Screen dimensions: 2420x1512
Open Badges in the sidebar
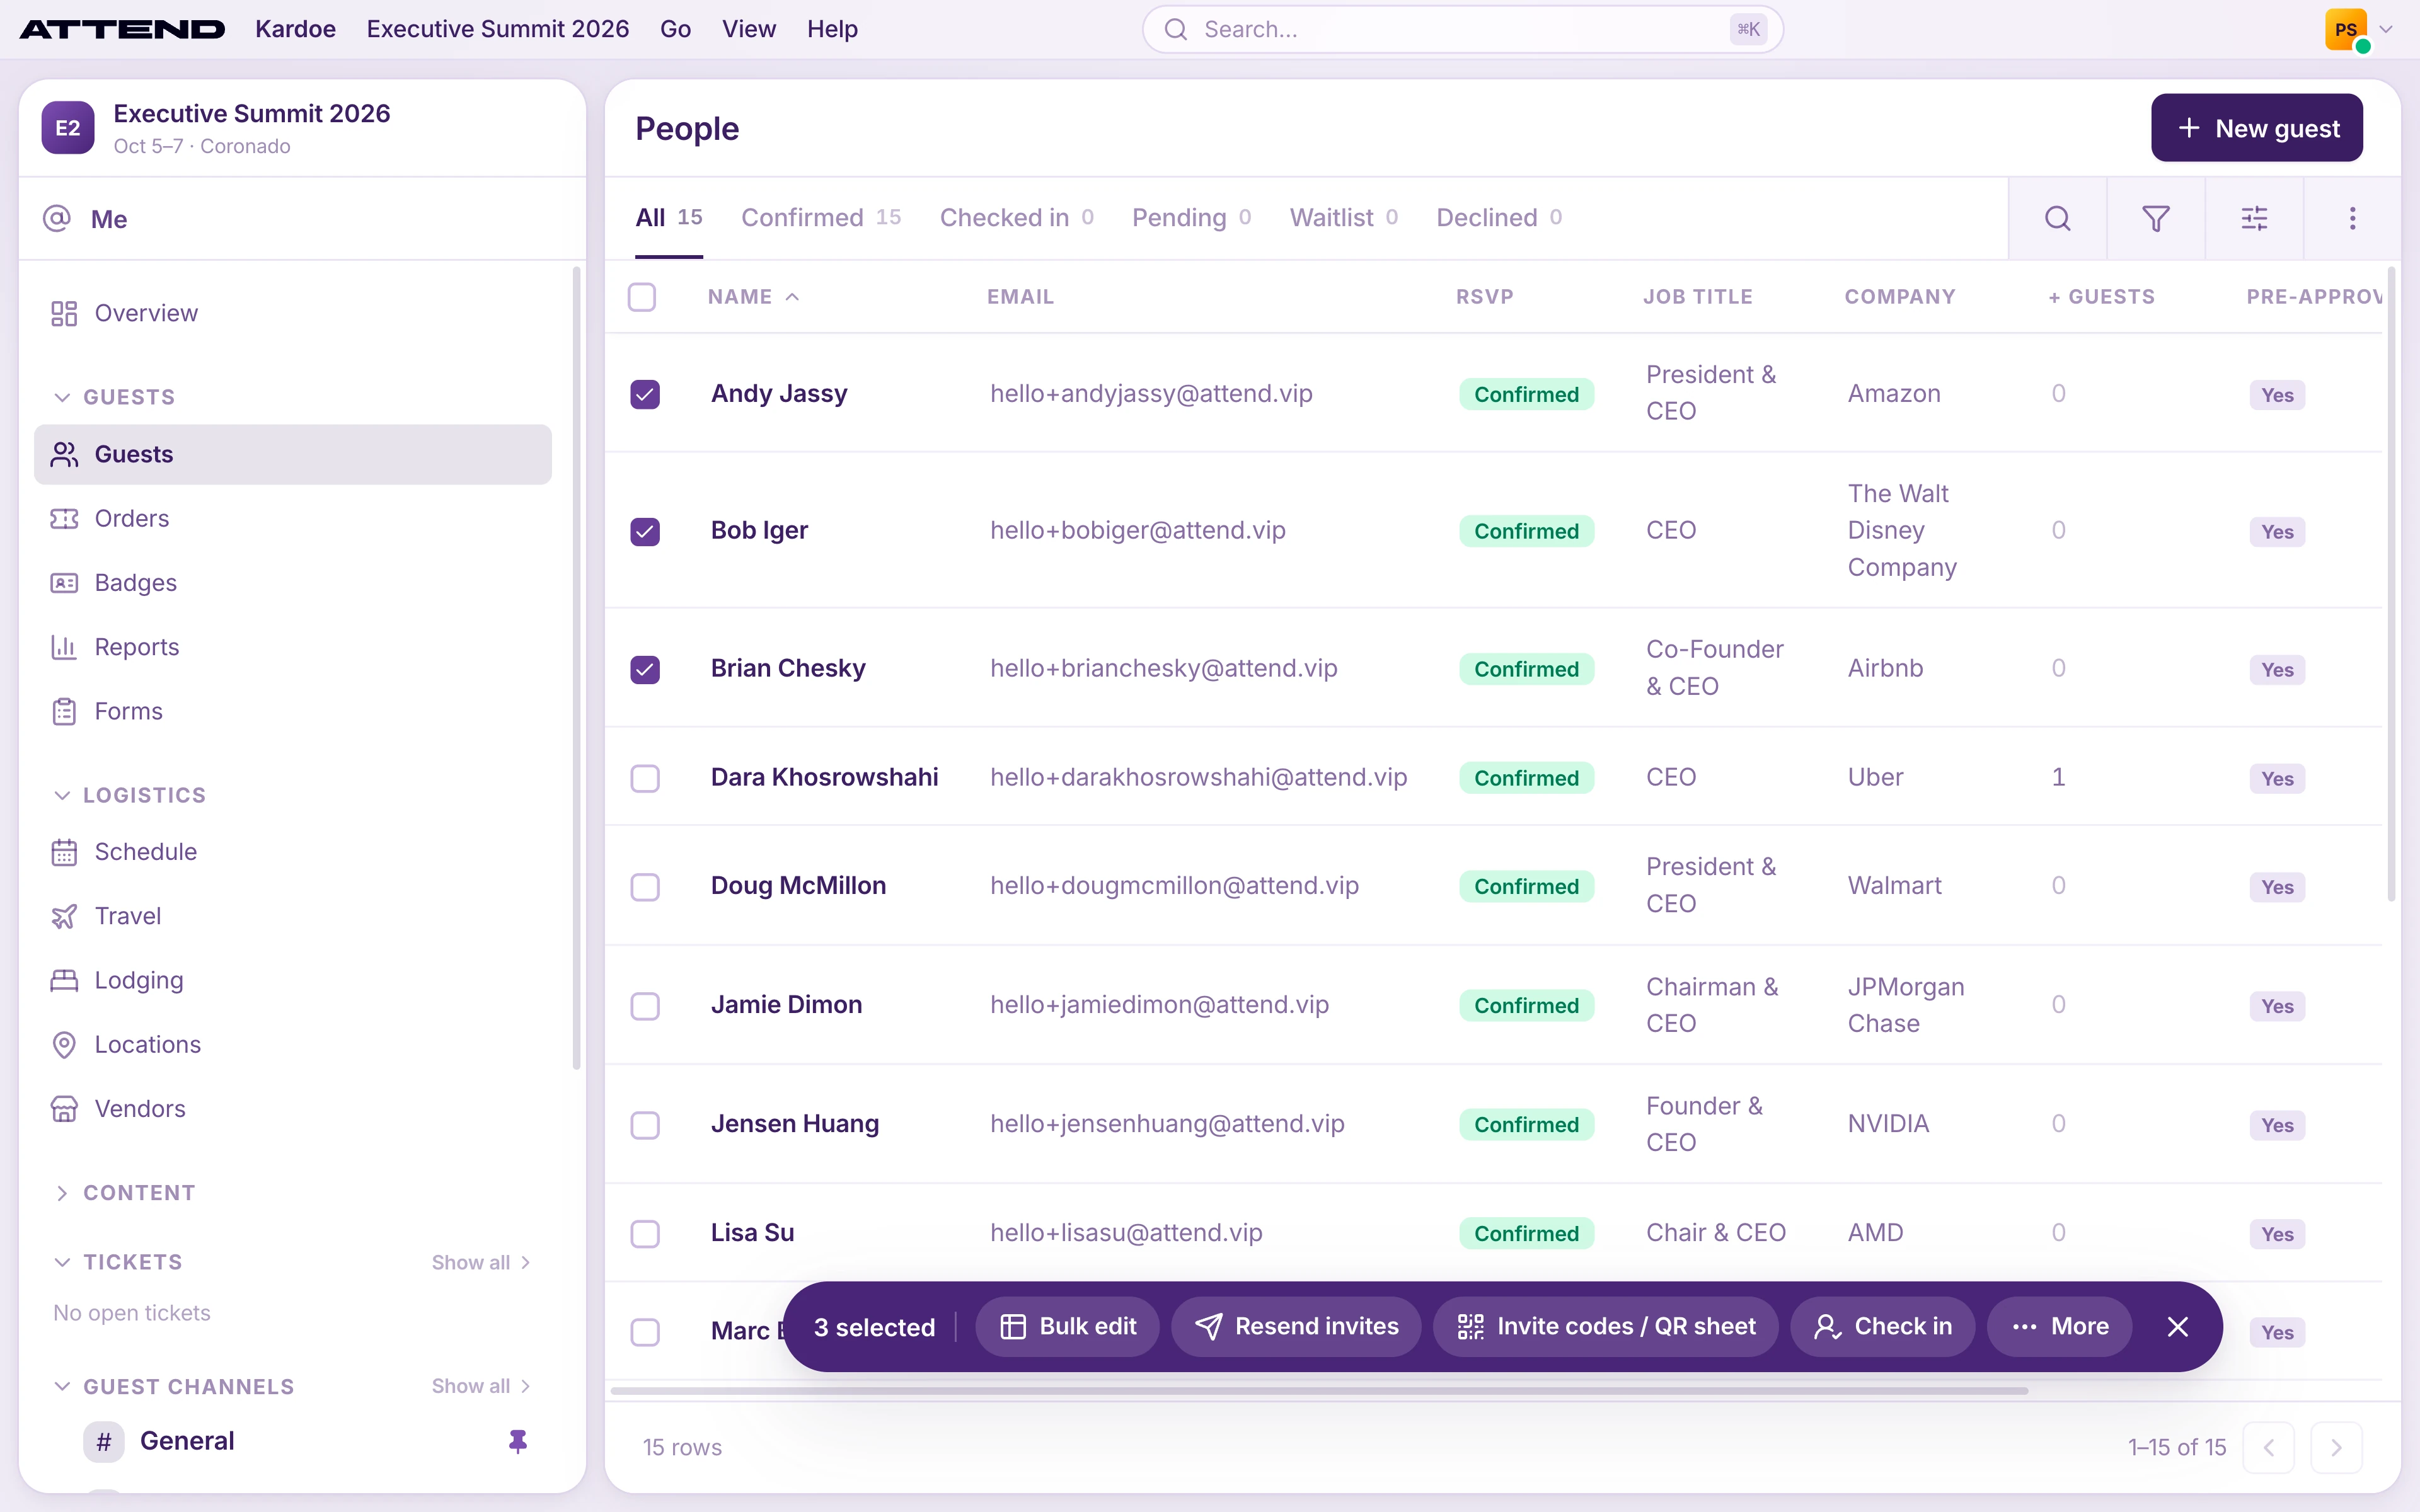pos(135,583)
